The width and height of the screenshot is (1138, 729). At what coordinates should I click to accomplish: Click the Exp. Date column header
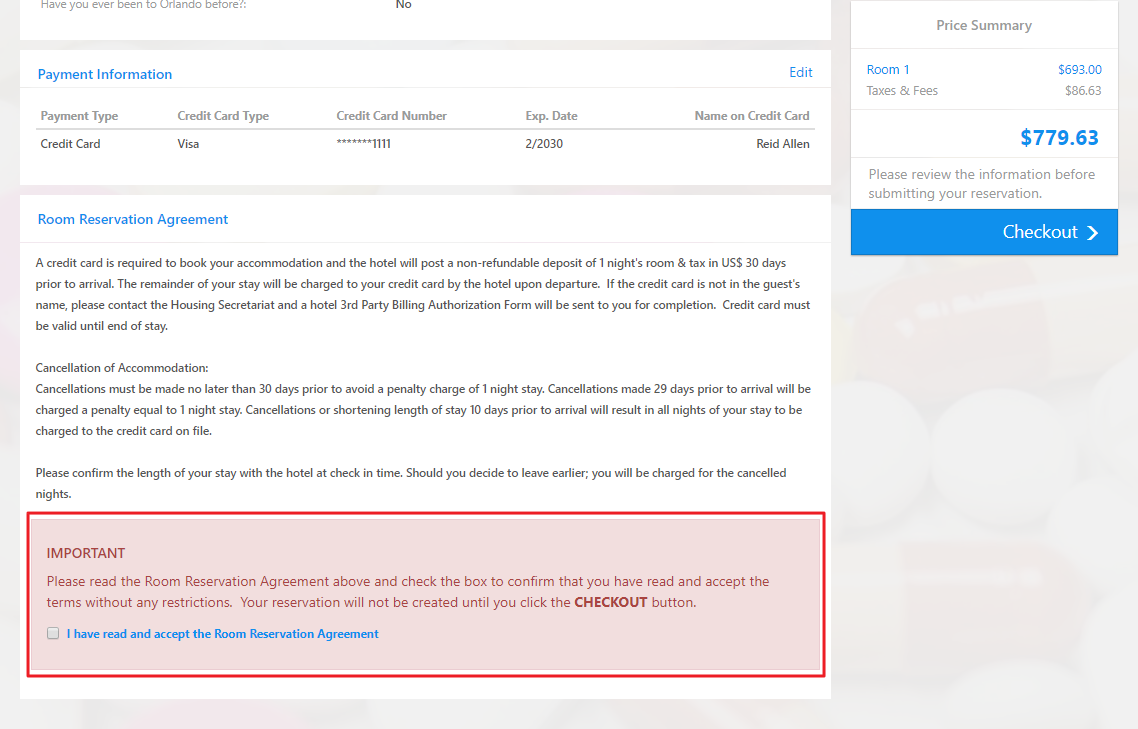click(x=552, y=115)
